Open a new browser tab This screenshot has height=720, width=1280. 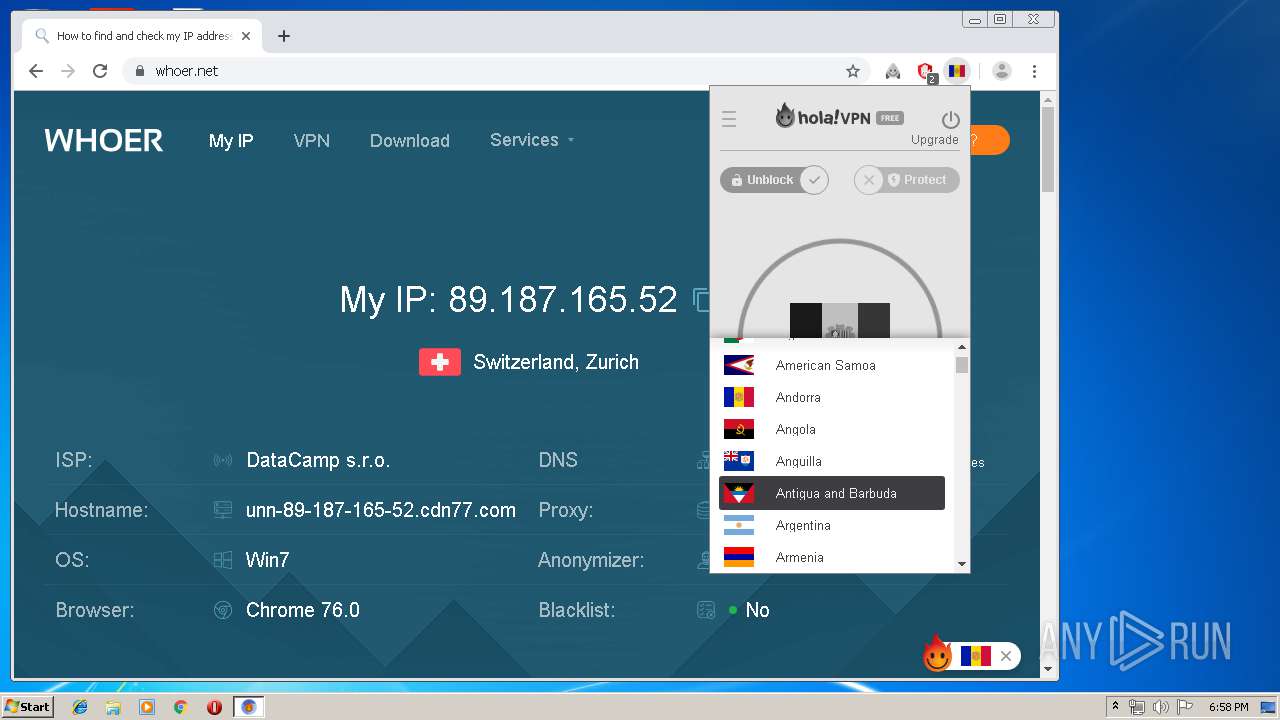click(284, 36)
